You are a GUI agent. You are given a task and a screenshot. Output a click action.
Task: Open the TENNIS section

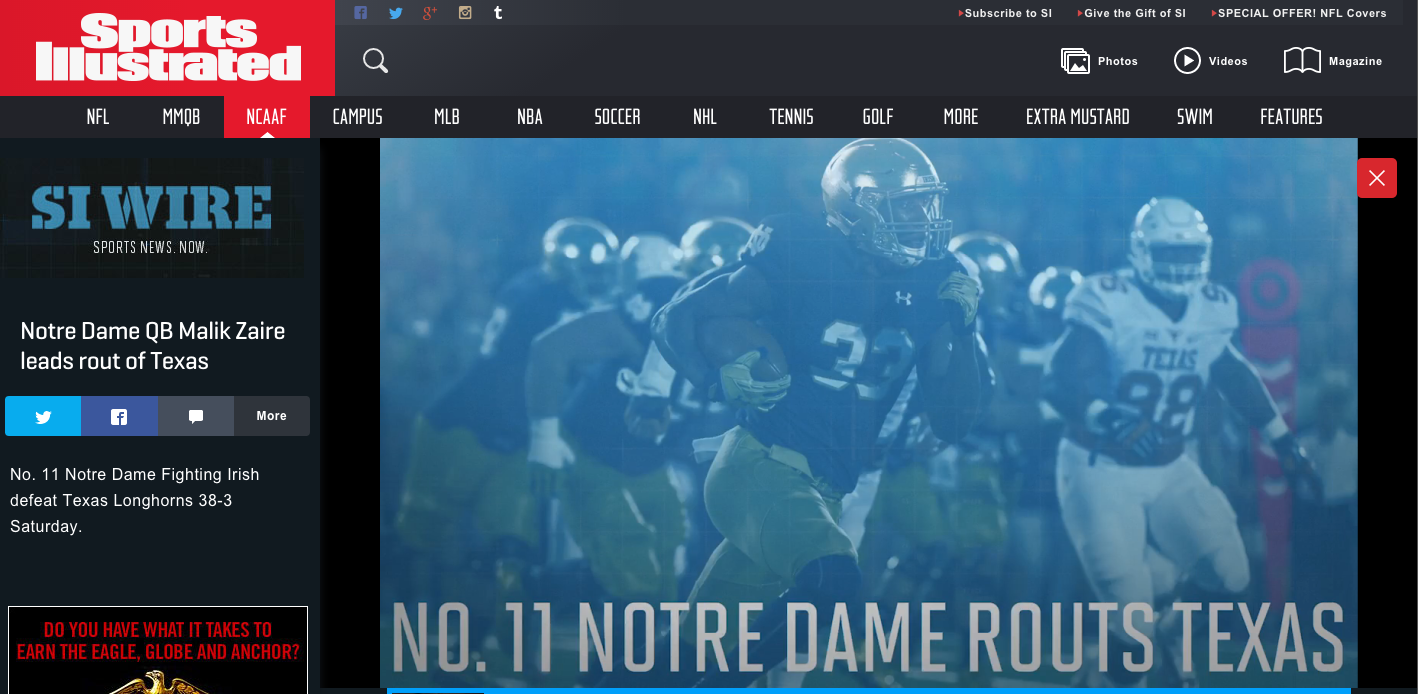pos(791,117)
